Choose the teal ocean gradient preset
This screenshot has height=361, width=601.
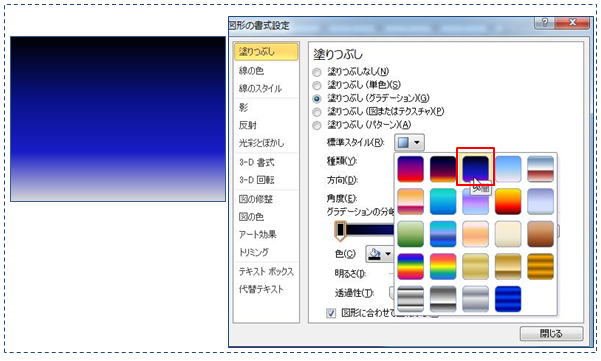(x=443, y=201)
